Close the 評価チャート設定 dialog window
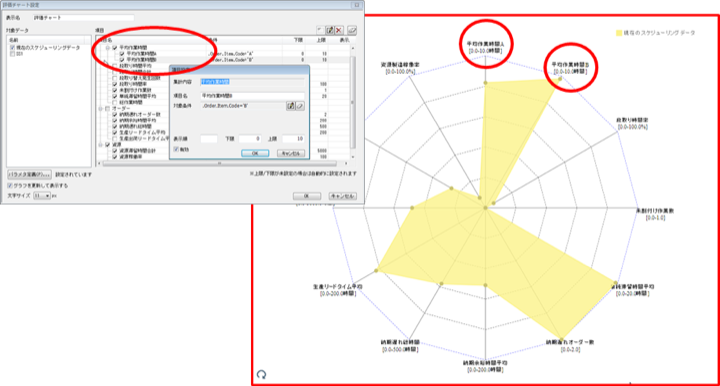 point(357,5)
